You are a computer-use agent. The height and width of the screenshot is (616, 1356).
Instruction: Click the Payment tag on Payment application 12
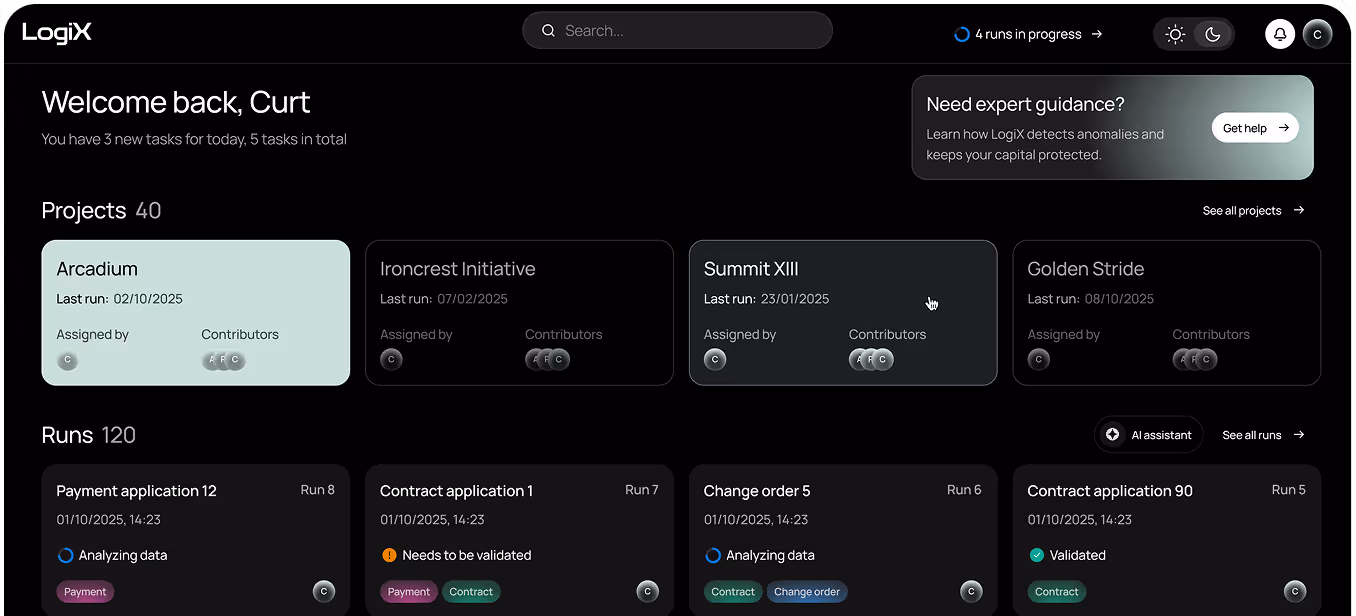coord(85,591)
